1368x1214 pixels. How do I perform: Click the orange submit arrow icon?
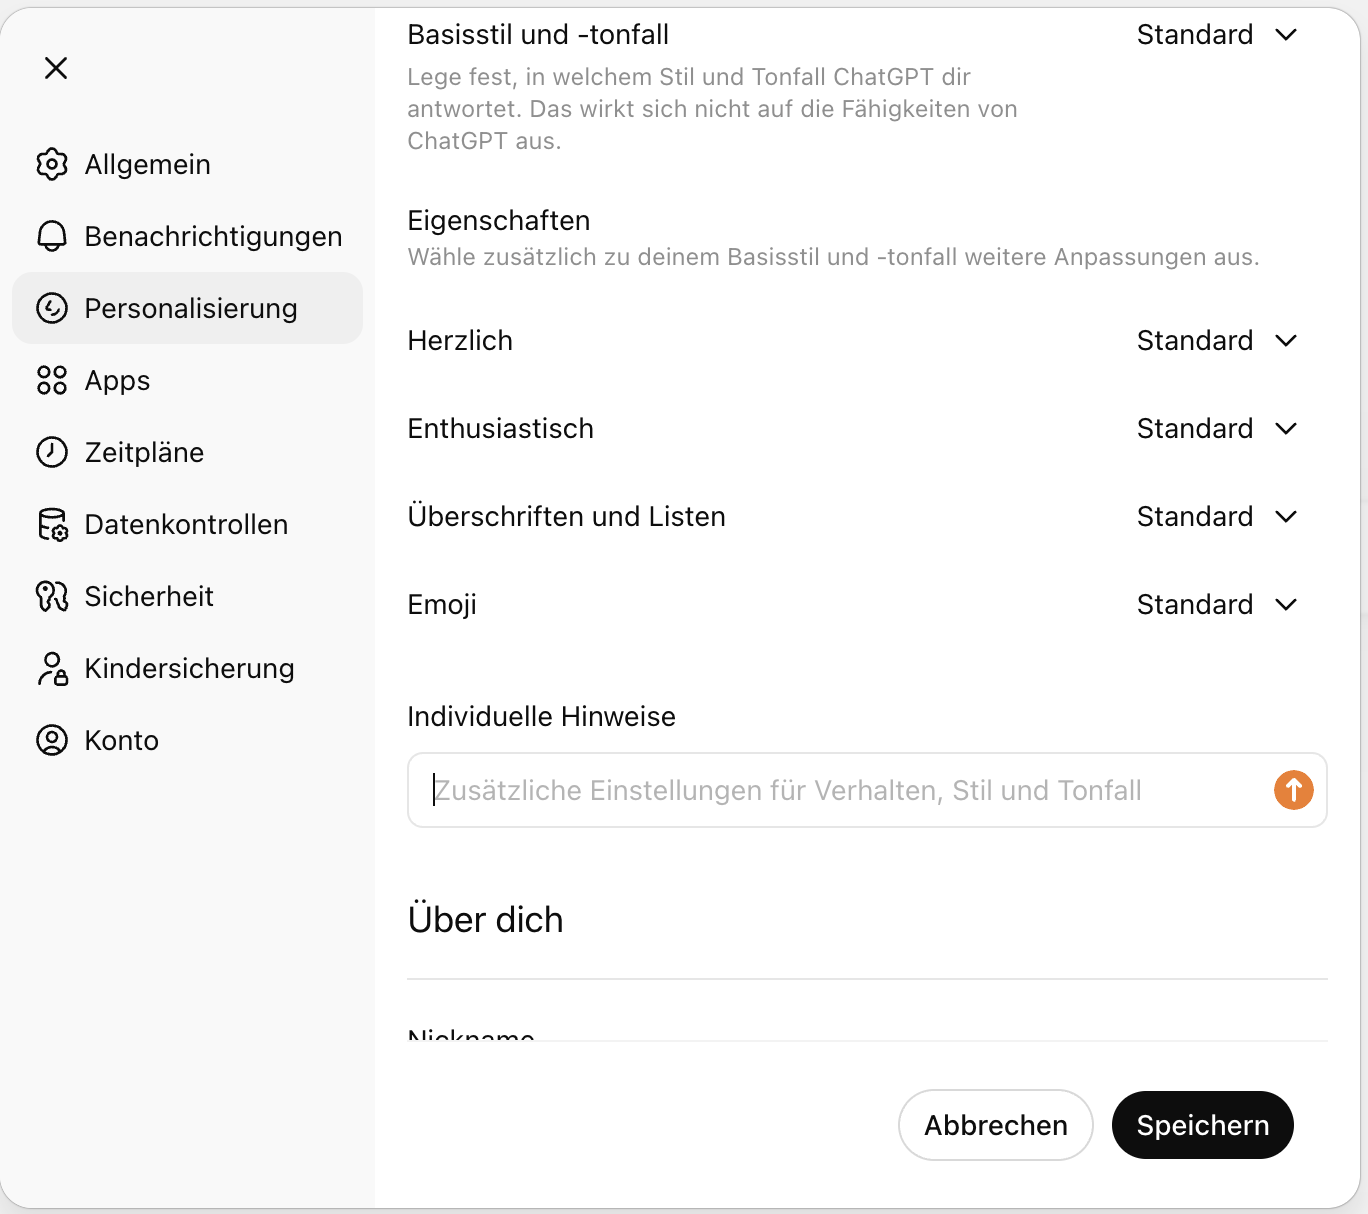pos(1293,790)
